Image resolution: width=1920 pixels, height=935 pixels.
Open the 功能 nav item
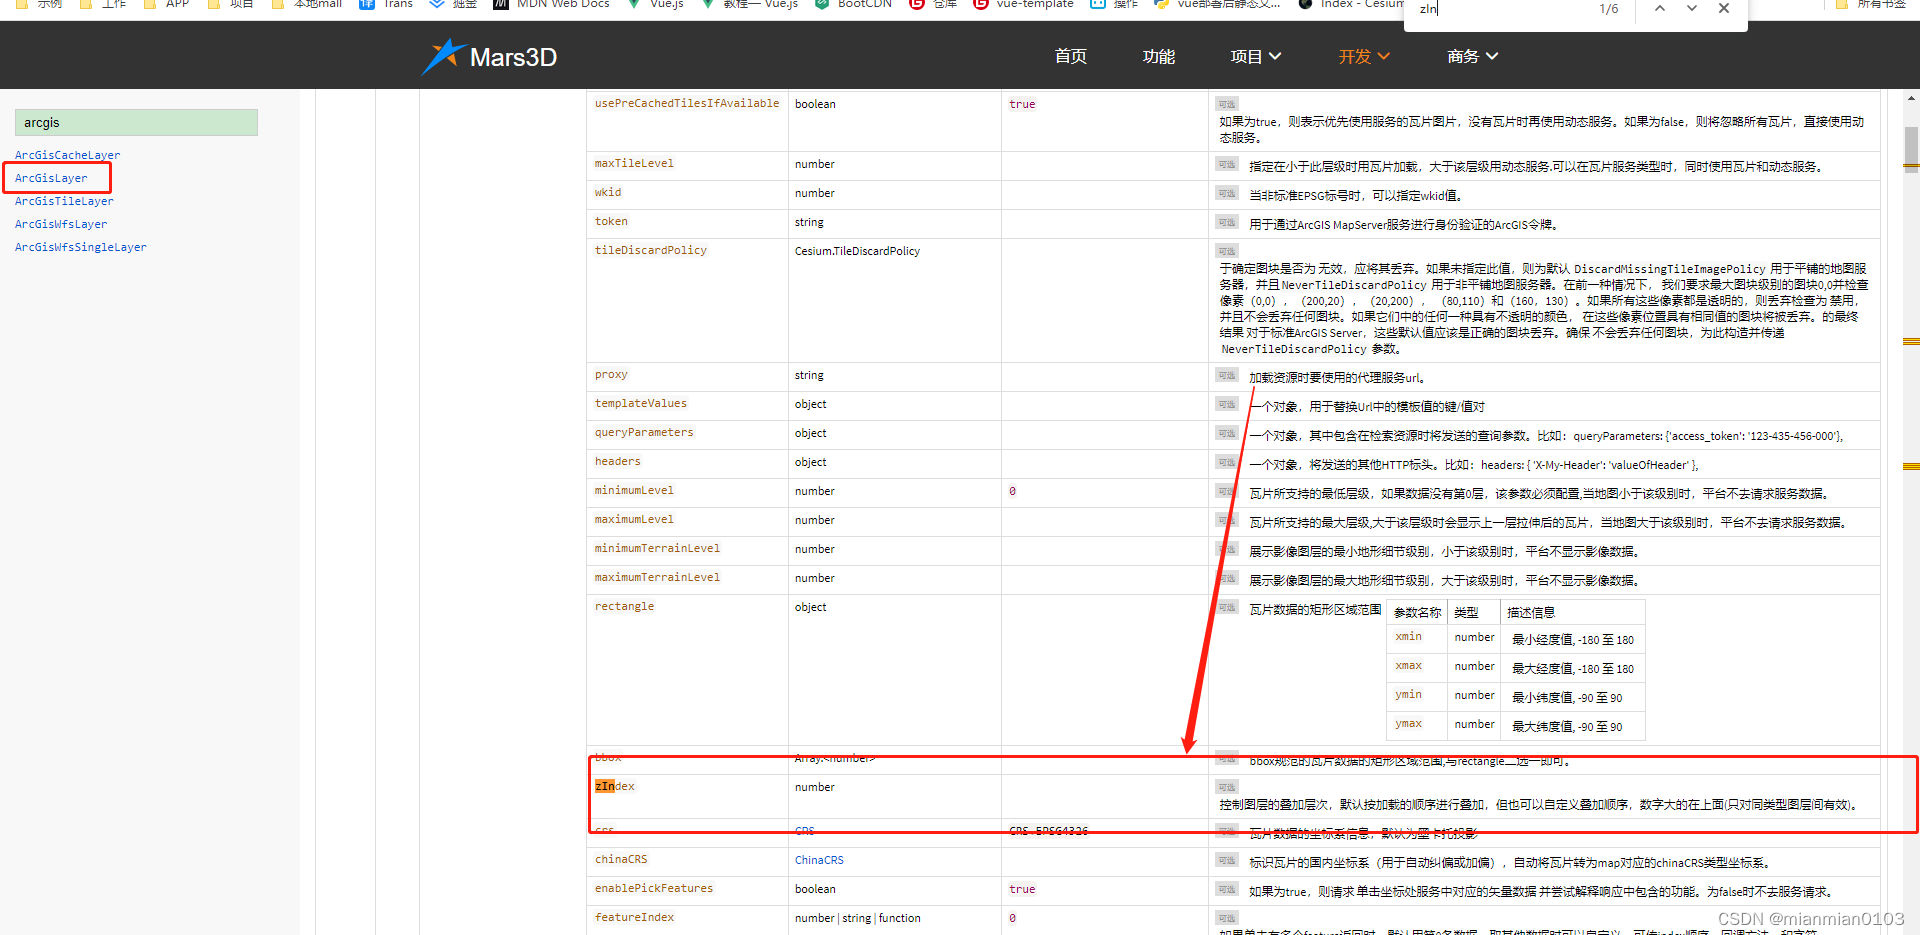[x=1158, y=57]
